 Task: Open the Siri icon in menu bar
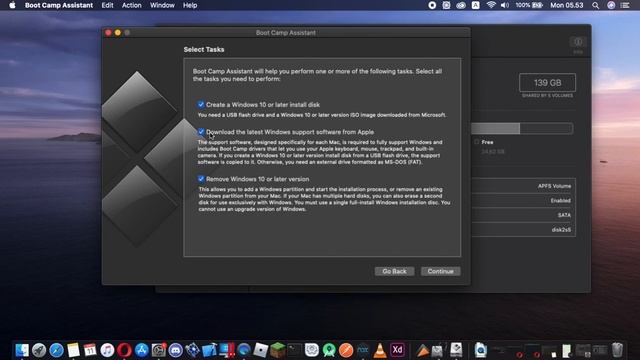click(611, 5)
